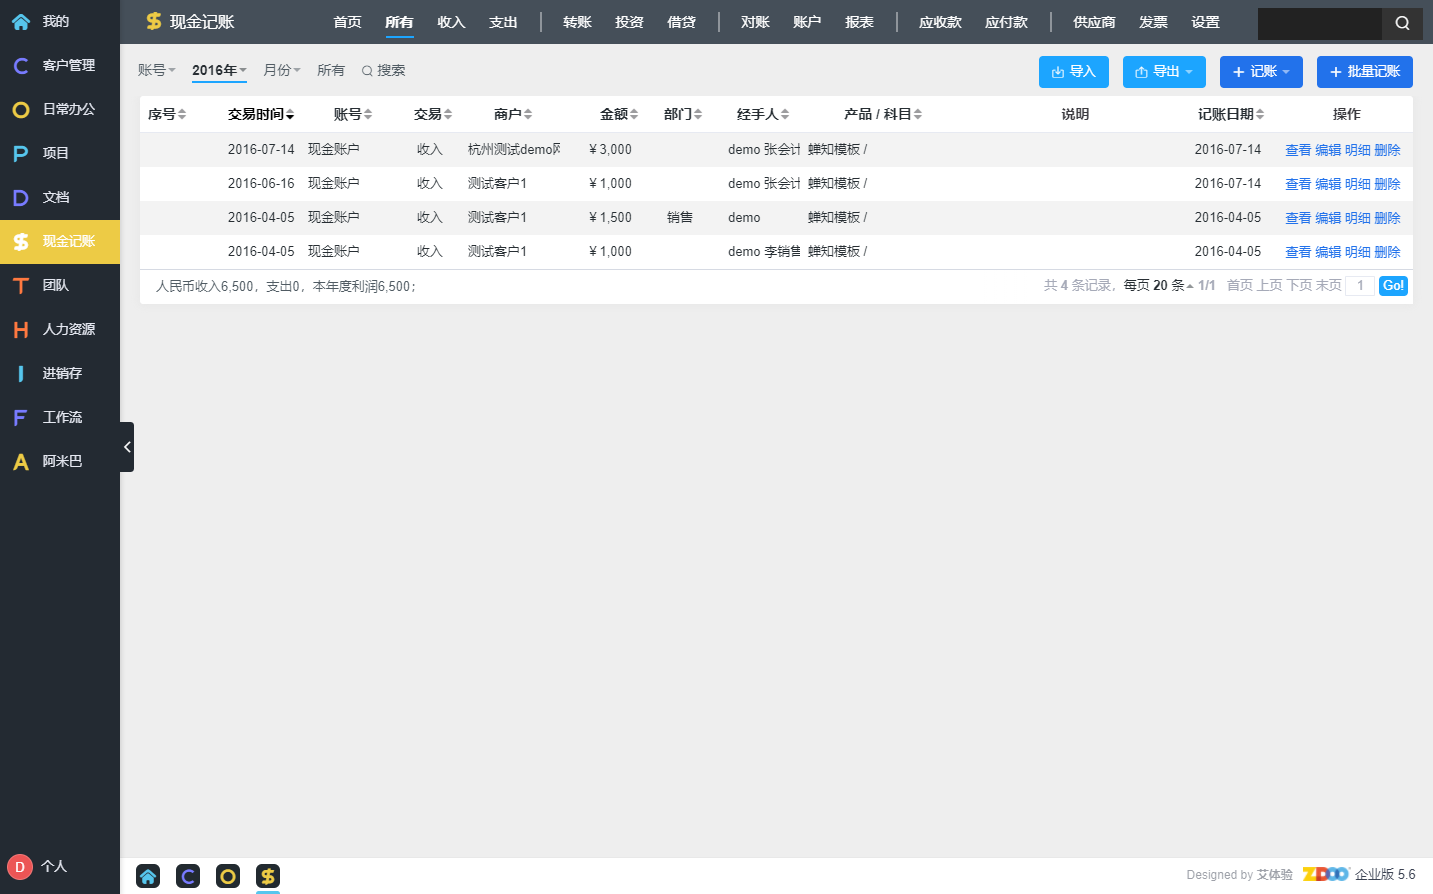Click the 杭州测试demo merchant cell
Image resolution: width=1433 pixels, height=894 pixels.
pyautogui.click(x=514, y=149)
